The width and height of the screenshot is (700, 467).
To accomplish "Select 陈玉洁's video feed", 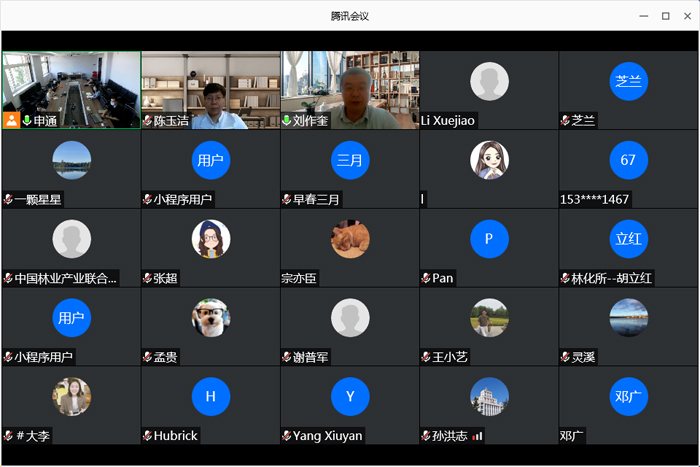I will pyautogui.click(x=211, y=90).
